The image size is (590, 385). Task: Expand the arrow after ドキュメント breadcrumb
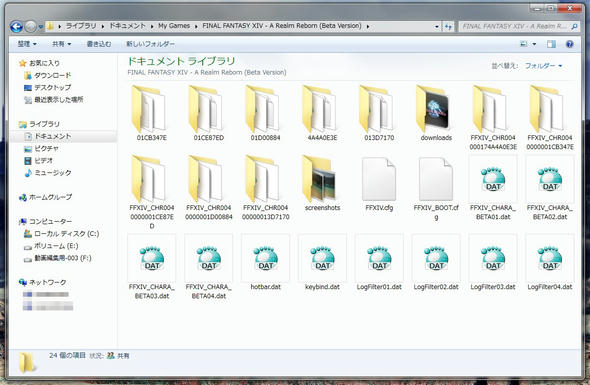(x=152, y=26)
